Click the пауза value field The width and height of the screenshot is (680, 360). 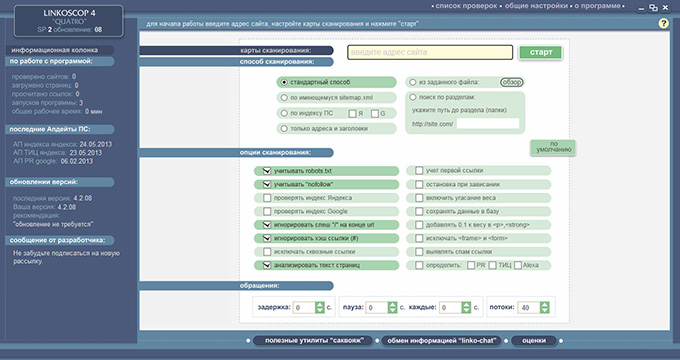coord(377,308)
